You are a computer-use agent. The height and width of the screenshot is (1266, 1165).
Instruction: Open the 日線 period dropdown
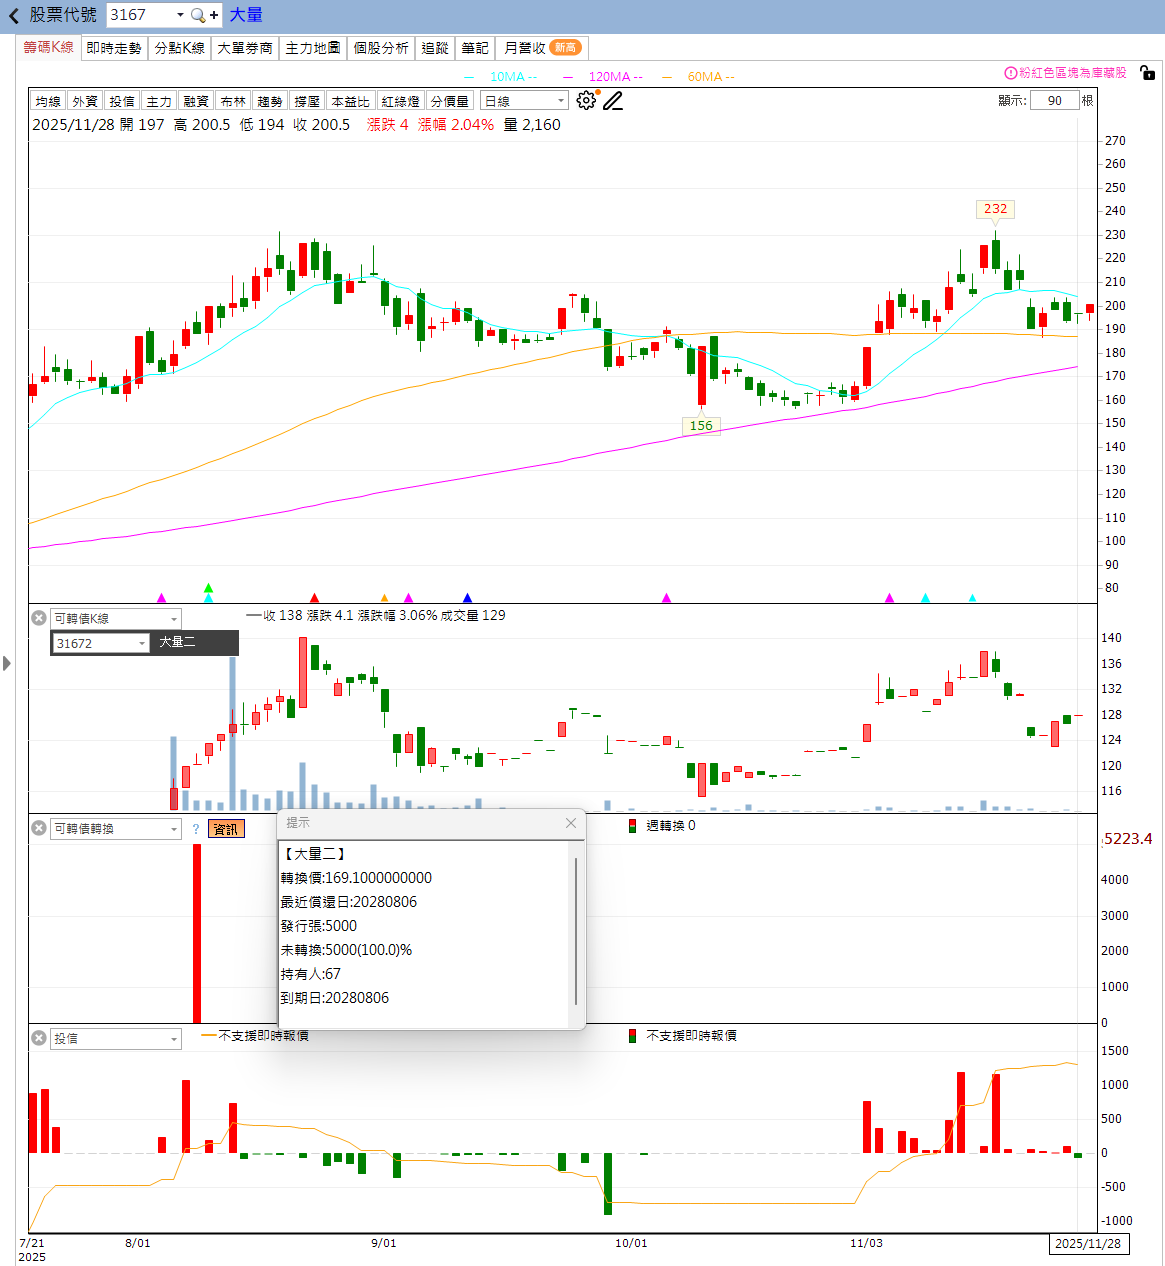[x=524, y=101]
